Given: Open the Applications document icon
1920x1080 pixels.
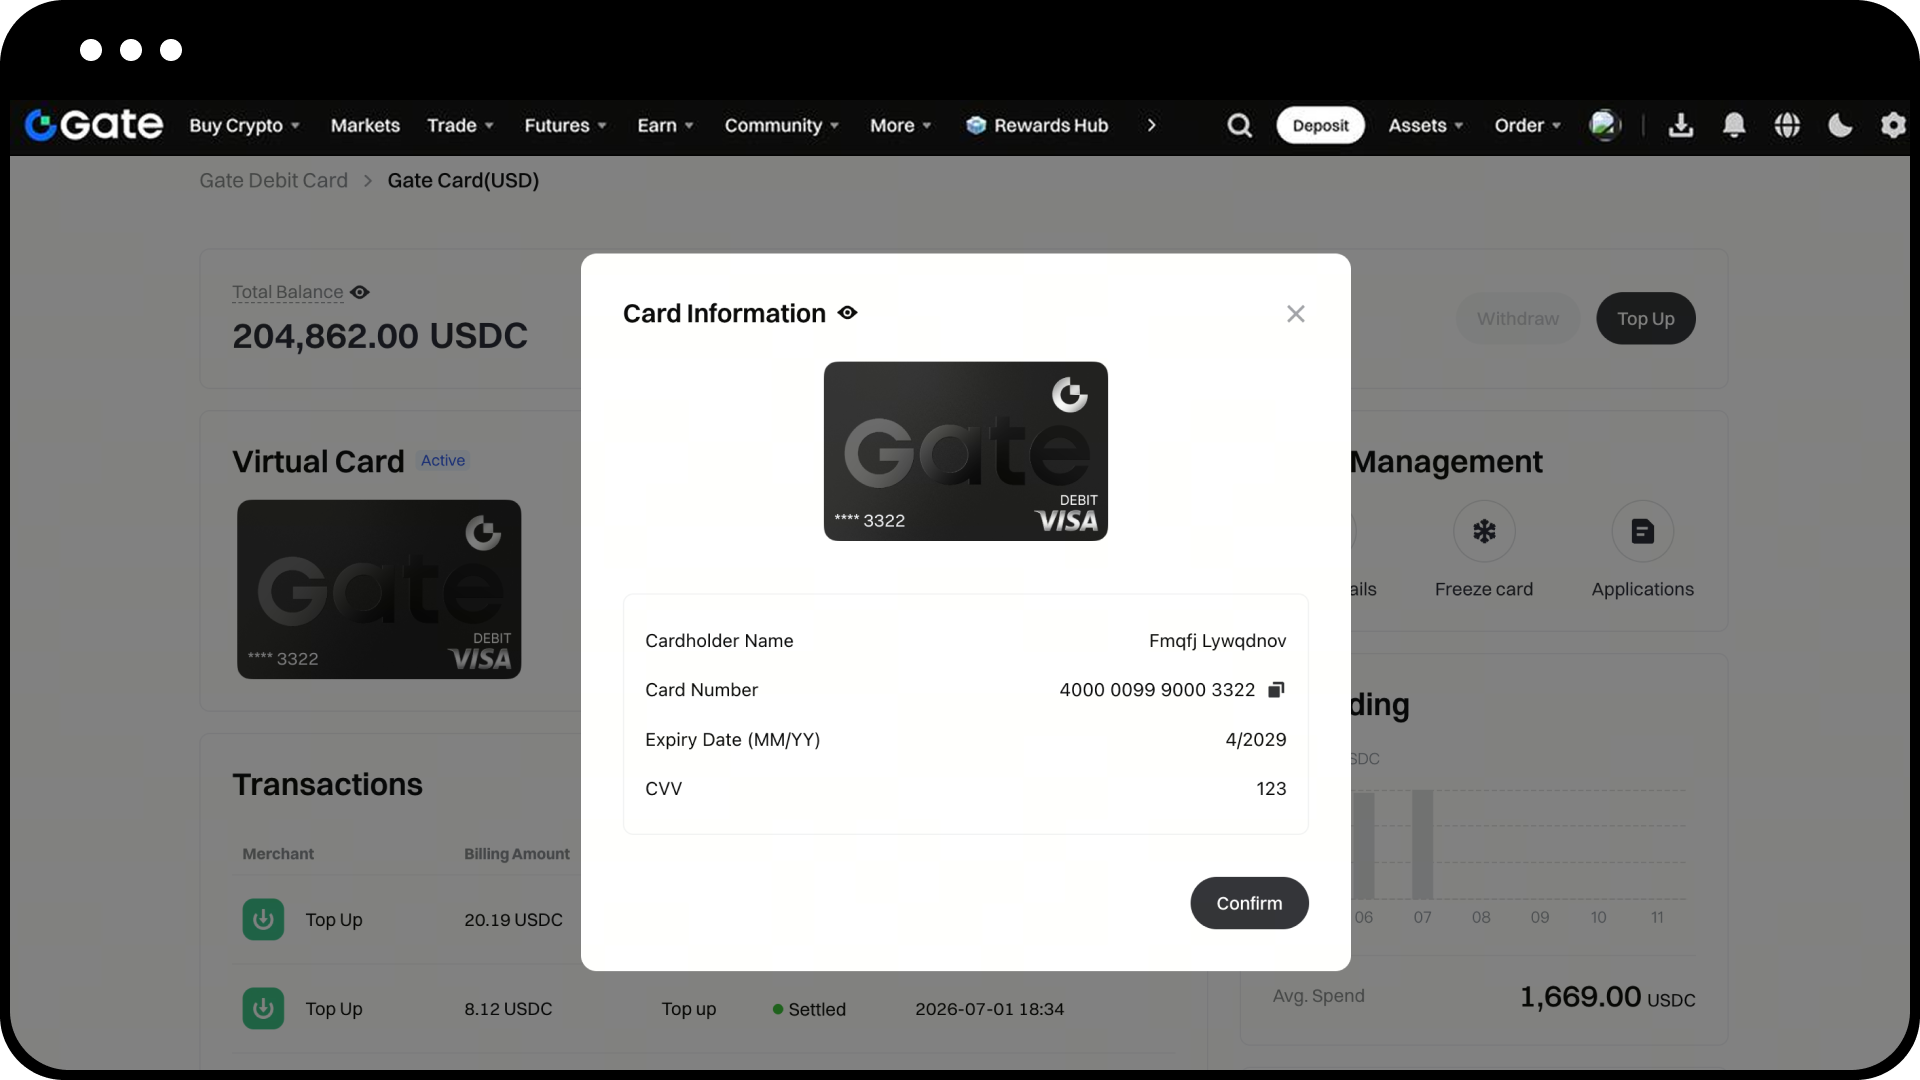Looking at the screenshot, I should [x=1642, y=531].
